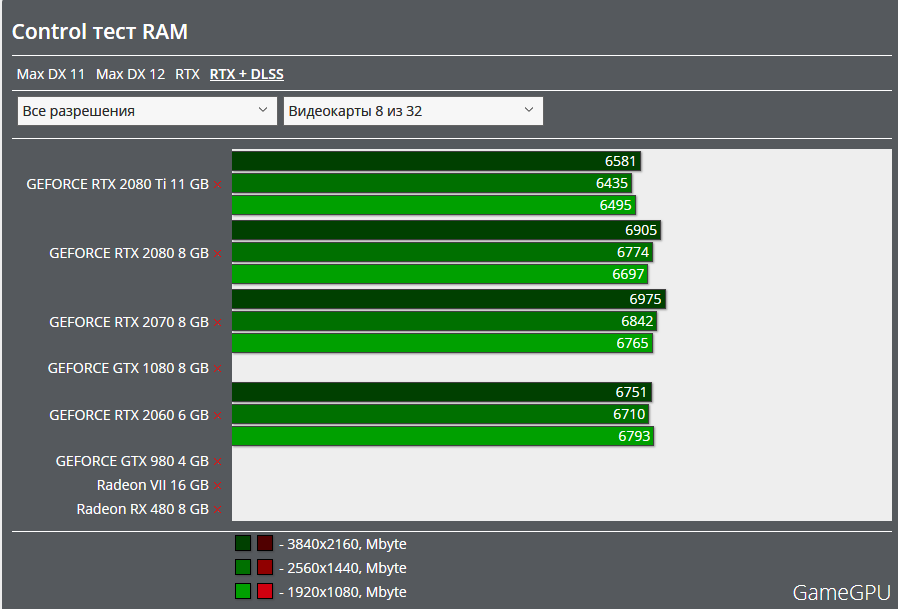This screenshot has width=898, height=609.
Task: Click the Radeon RX 480 8 GB label
Action: tap(143, 509)
